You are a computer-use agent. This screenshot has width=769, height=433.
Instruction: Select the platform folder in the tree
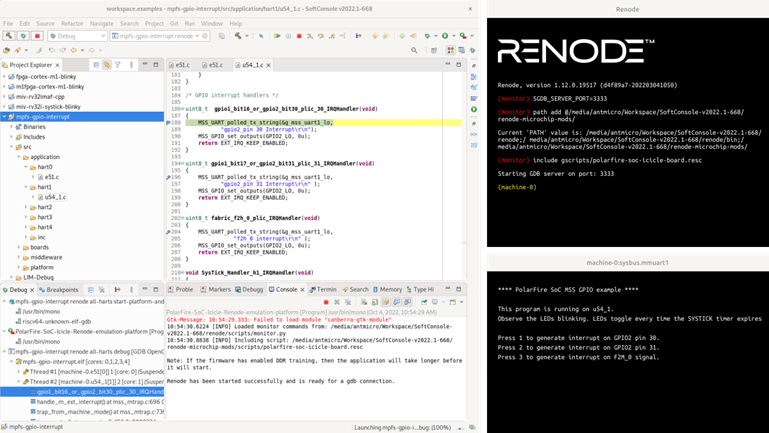pyautogui.click(x=42, y=267)
